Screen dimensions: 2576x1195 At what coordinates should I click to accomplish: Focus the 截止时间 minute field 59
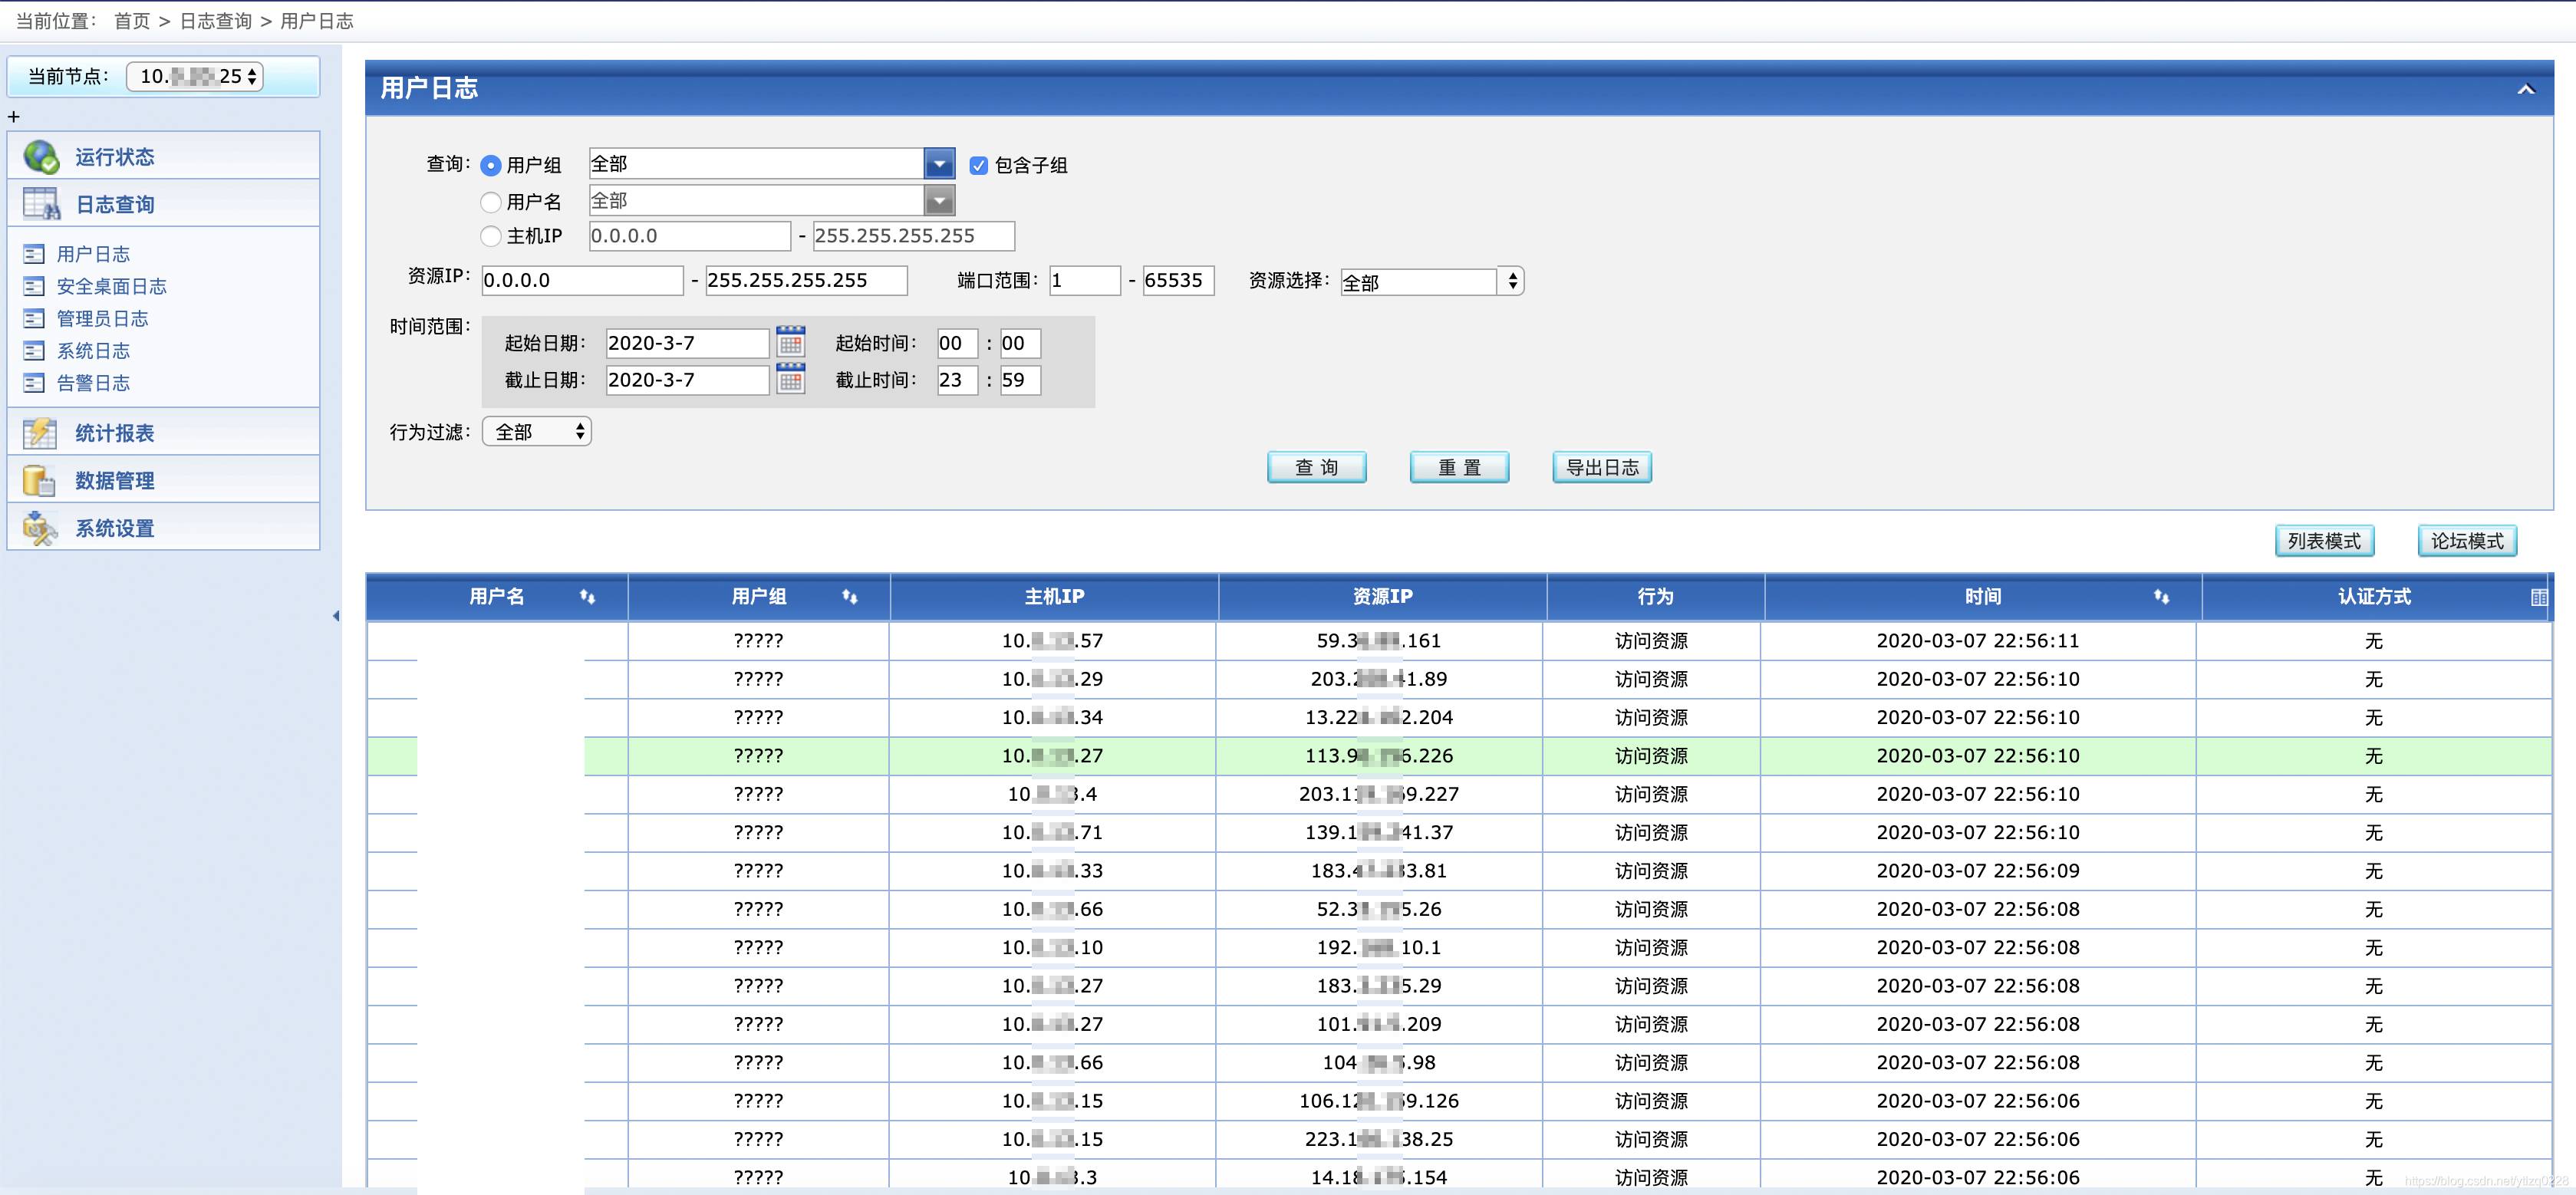point(1020,380)
